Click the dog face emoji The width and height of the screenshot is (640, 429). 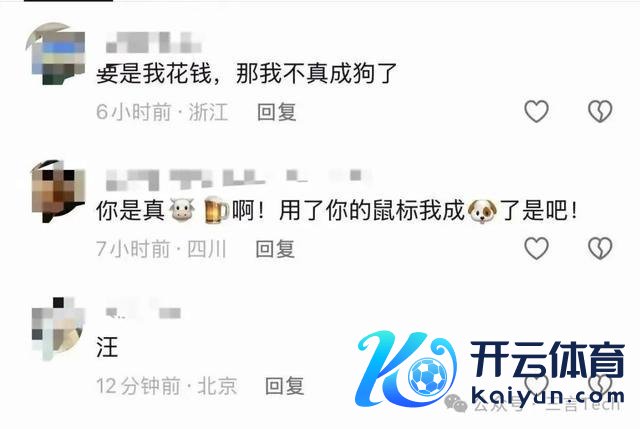click(482, 211)
